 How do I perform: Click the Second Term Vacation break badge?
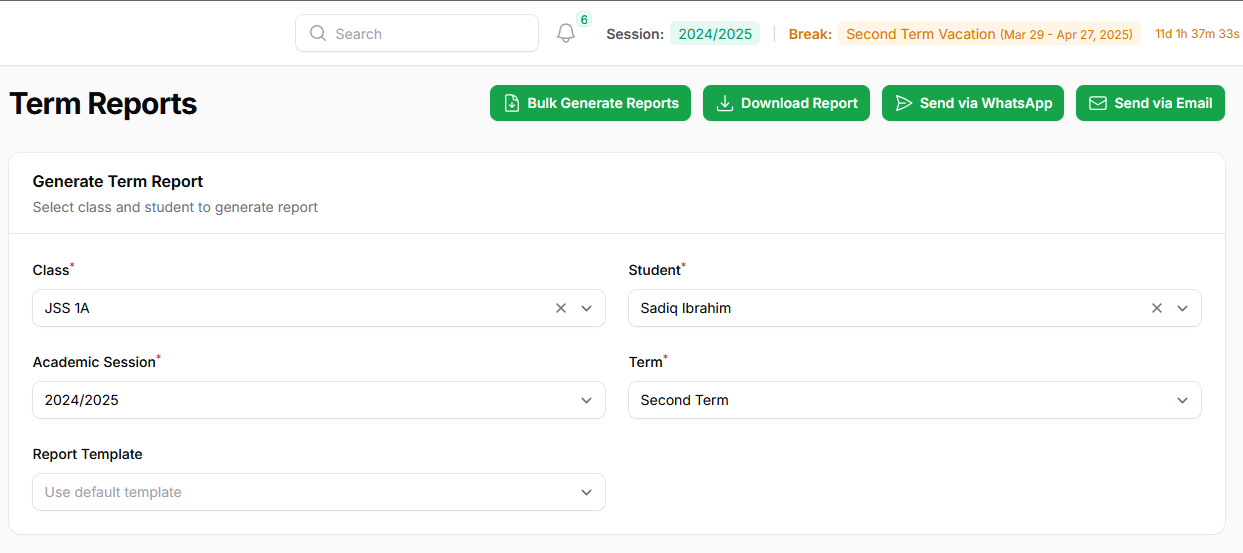[988, 33]
